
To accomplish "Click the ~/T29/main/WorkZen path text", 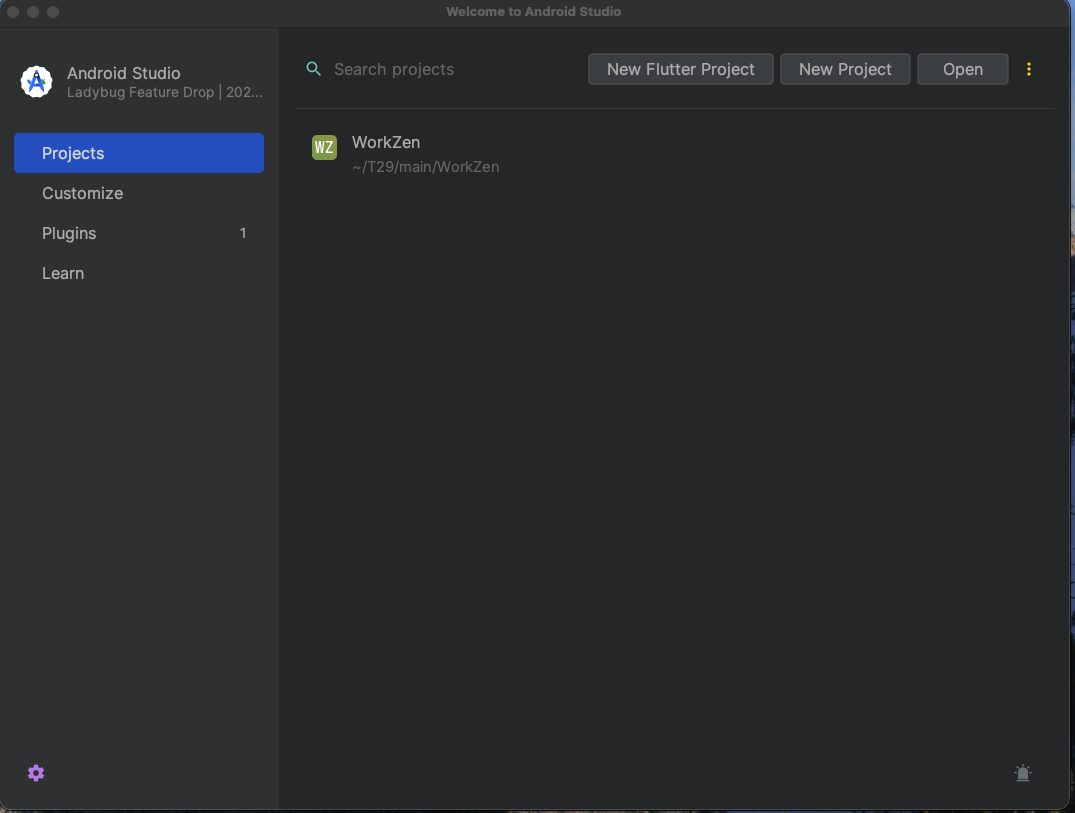I will [x=425, y=167].
